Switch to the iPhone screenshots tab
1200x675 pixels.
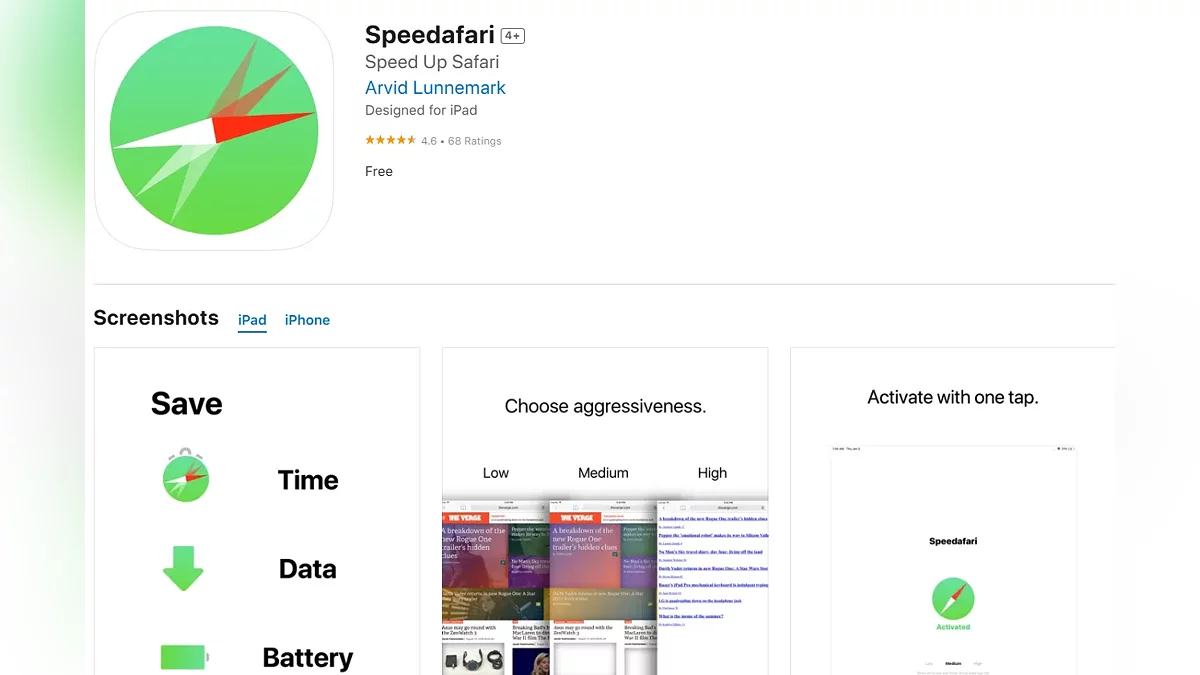coord(307,320)
